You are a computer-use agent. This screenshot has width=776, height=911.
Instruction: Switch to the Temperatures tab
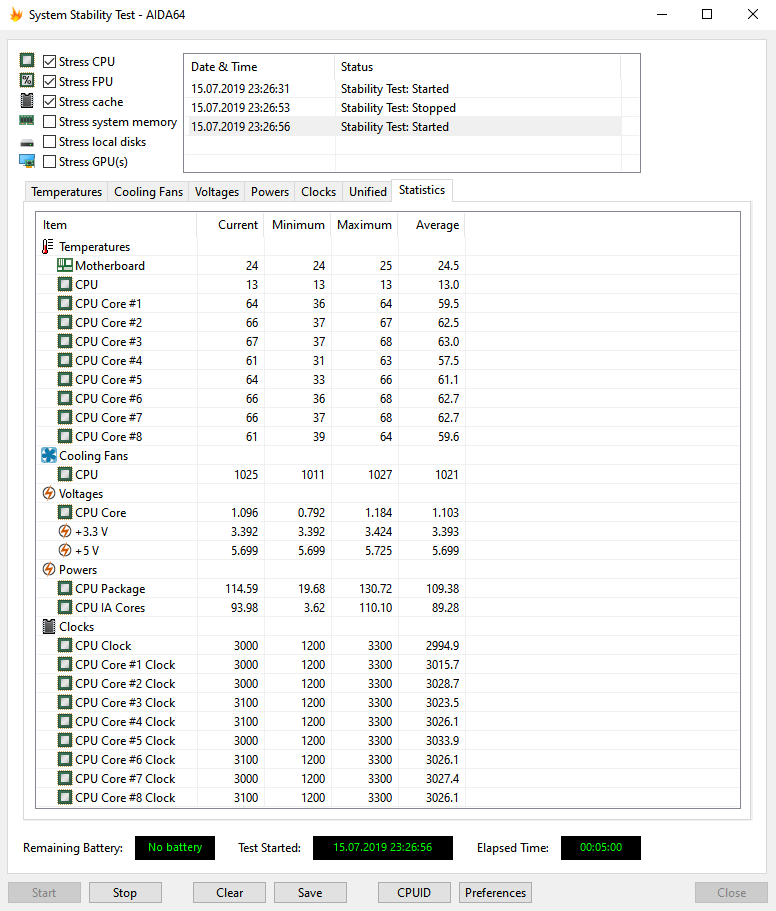click(x=66, y=192)
